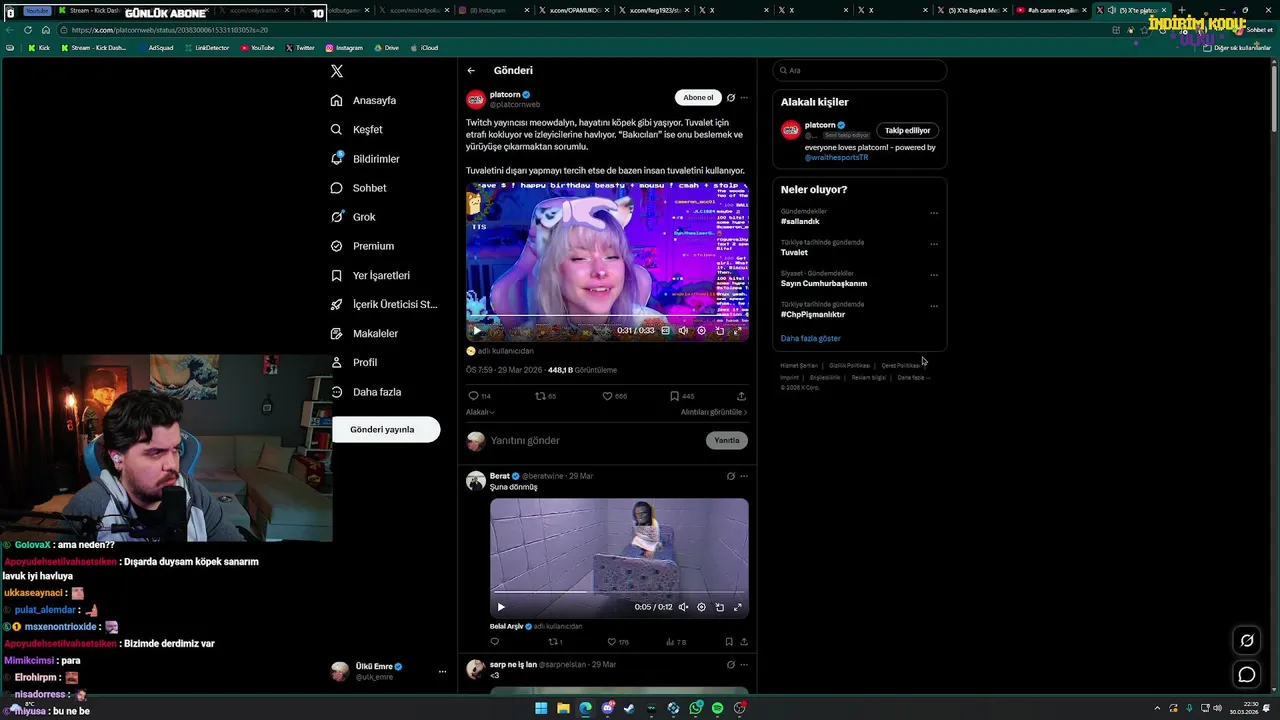
Task: Reply to the post with 114 comments
Action: (x=480, y=396)
